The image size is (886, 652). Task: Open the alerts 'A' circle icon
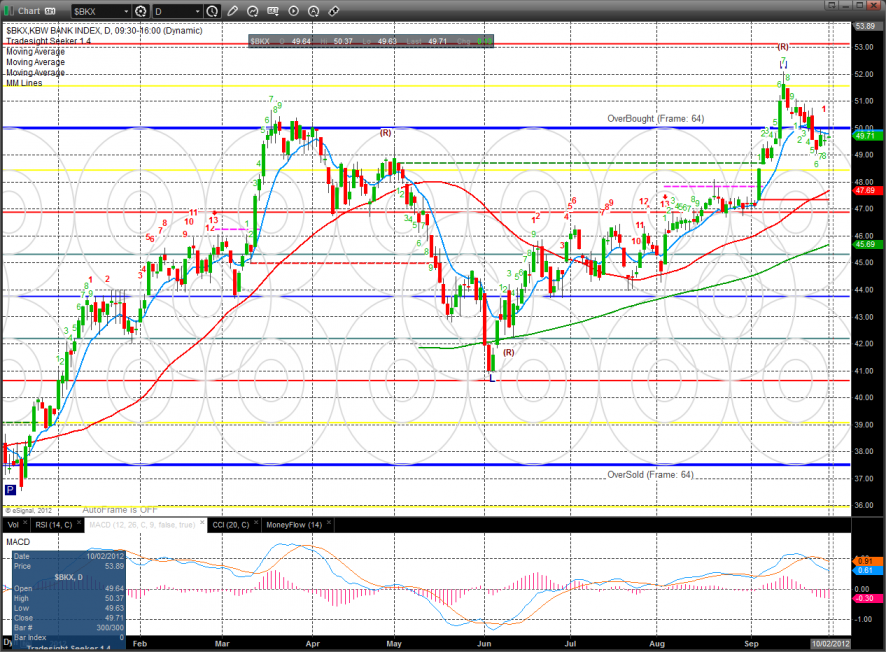[314, 11]
